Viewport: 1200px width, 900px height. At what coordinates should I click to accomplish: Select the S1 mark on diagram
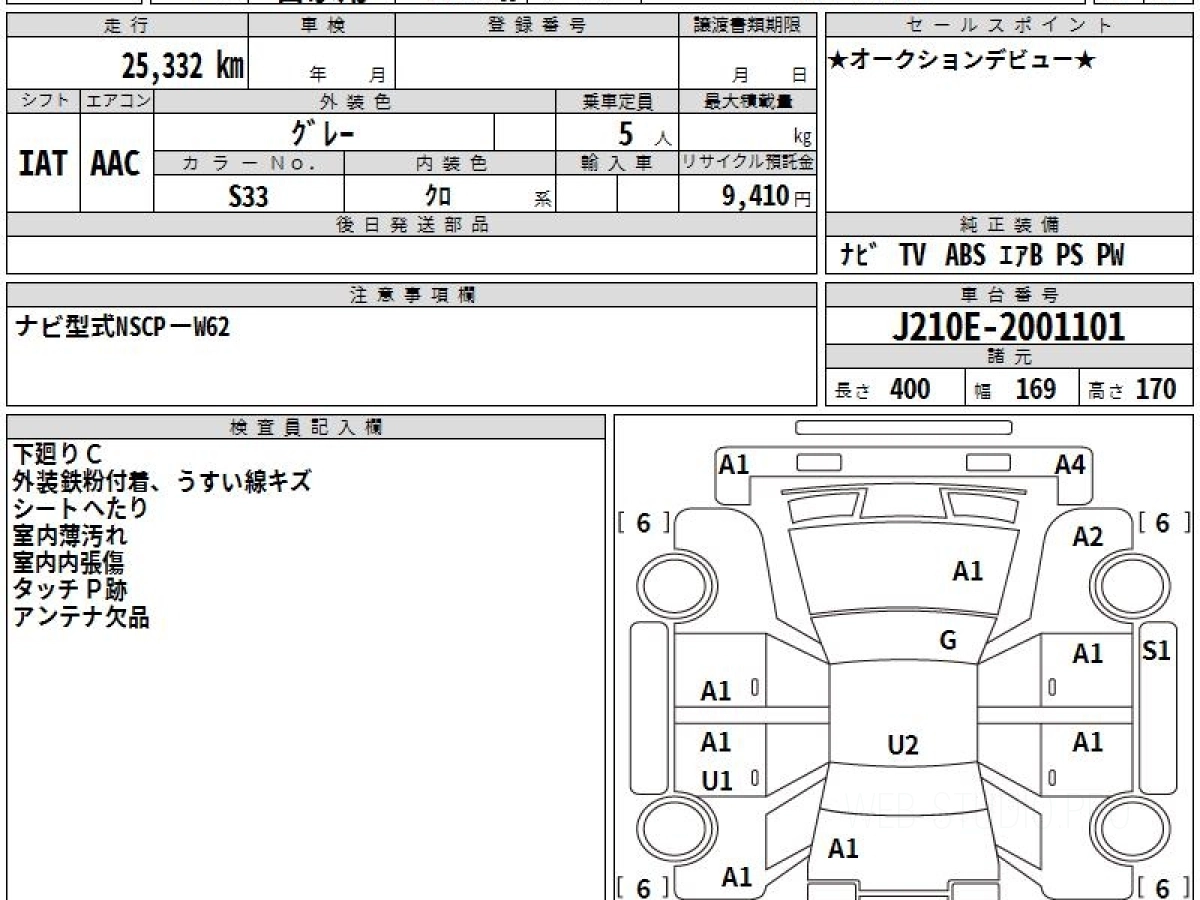pos(1156,651)
